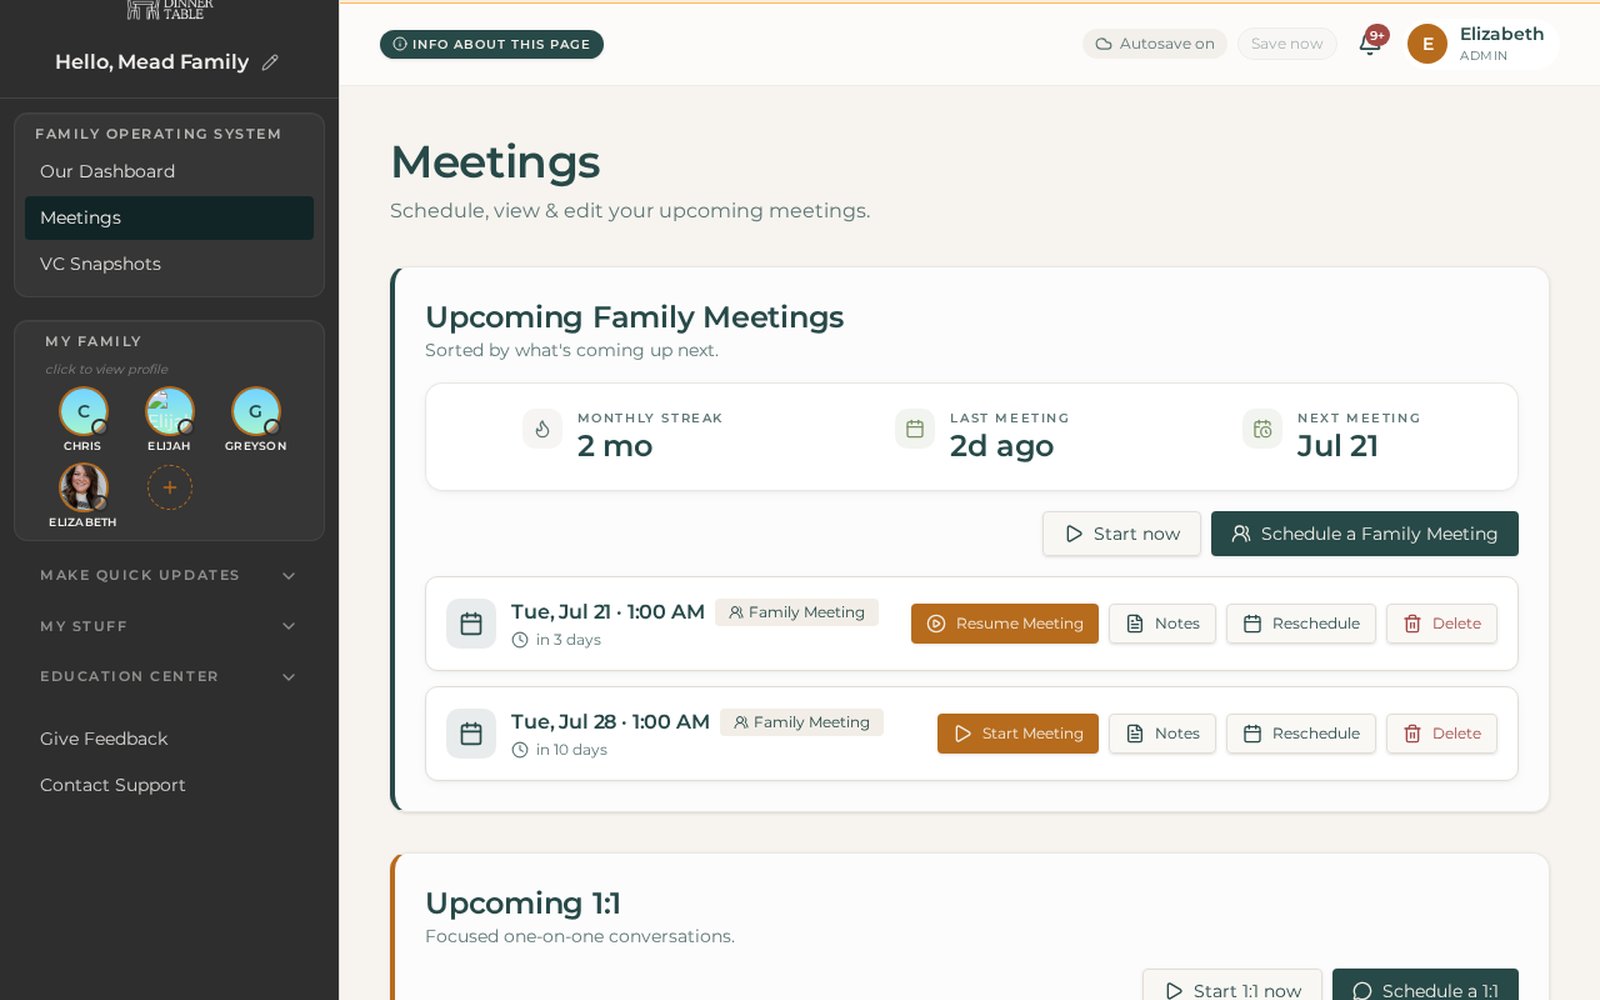This screenshot has width=1600, height=1000.
Task: Open Notes for the Jul 21 meeting
Action: click(x=1163, y=624)
